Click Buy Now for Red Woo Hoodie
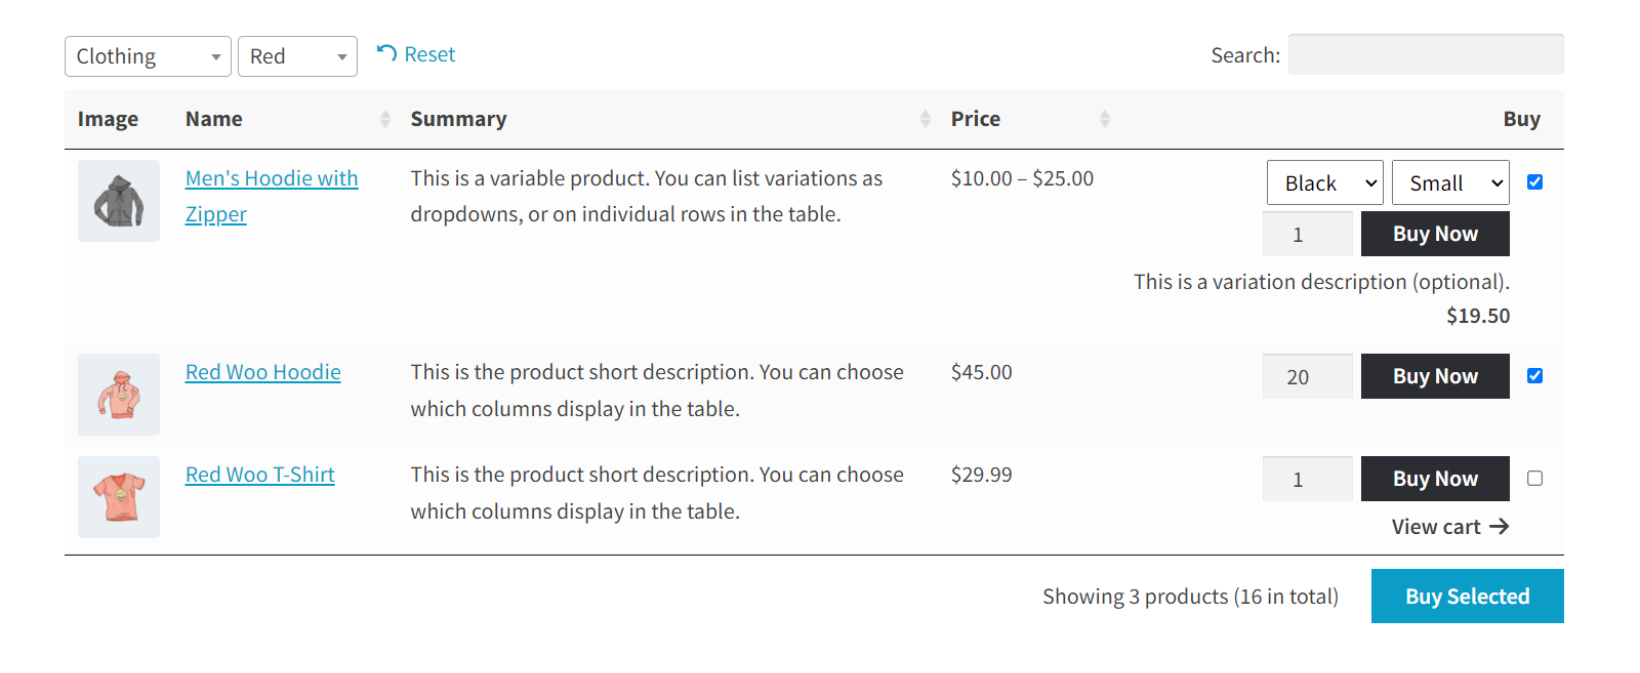 pyautogui.click(x=1435, y=376)
